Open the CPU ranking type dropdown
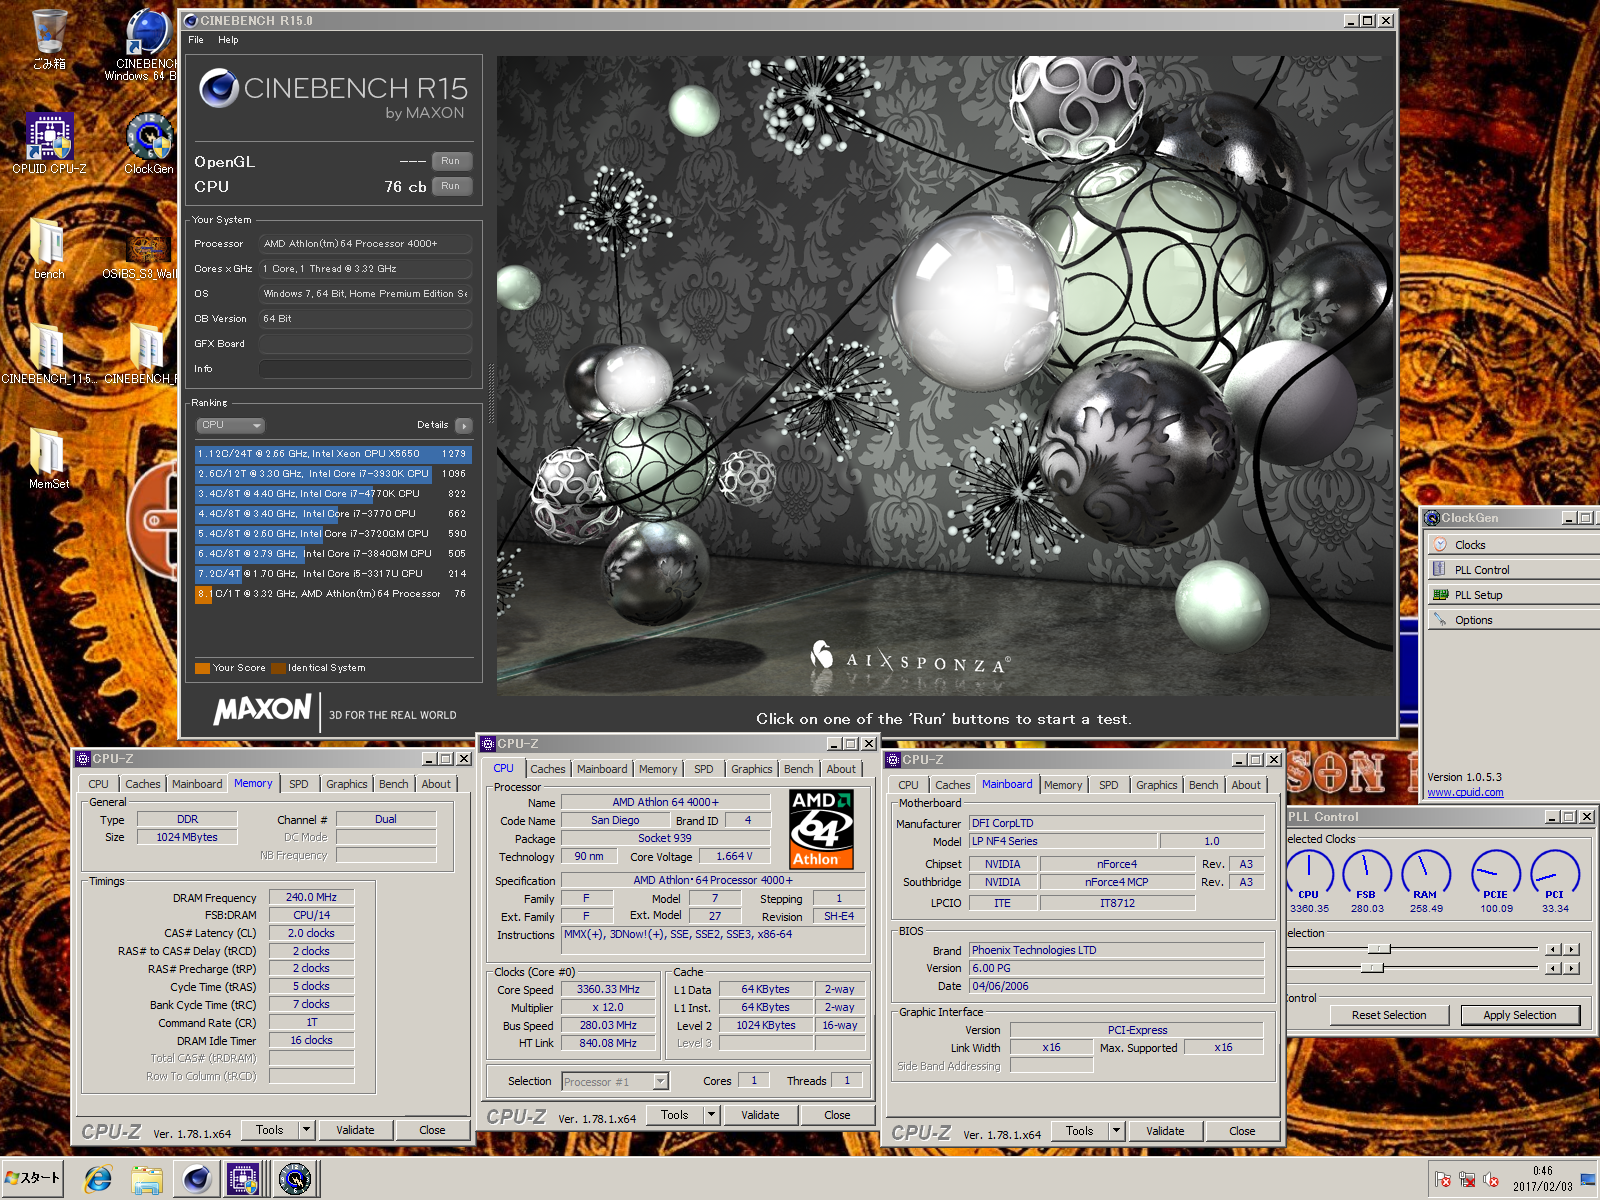The width and height of the screenshot is (1600, 1200). coord(230,425)
